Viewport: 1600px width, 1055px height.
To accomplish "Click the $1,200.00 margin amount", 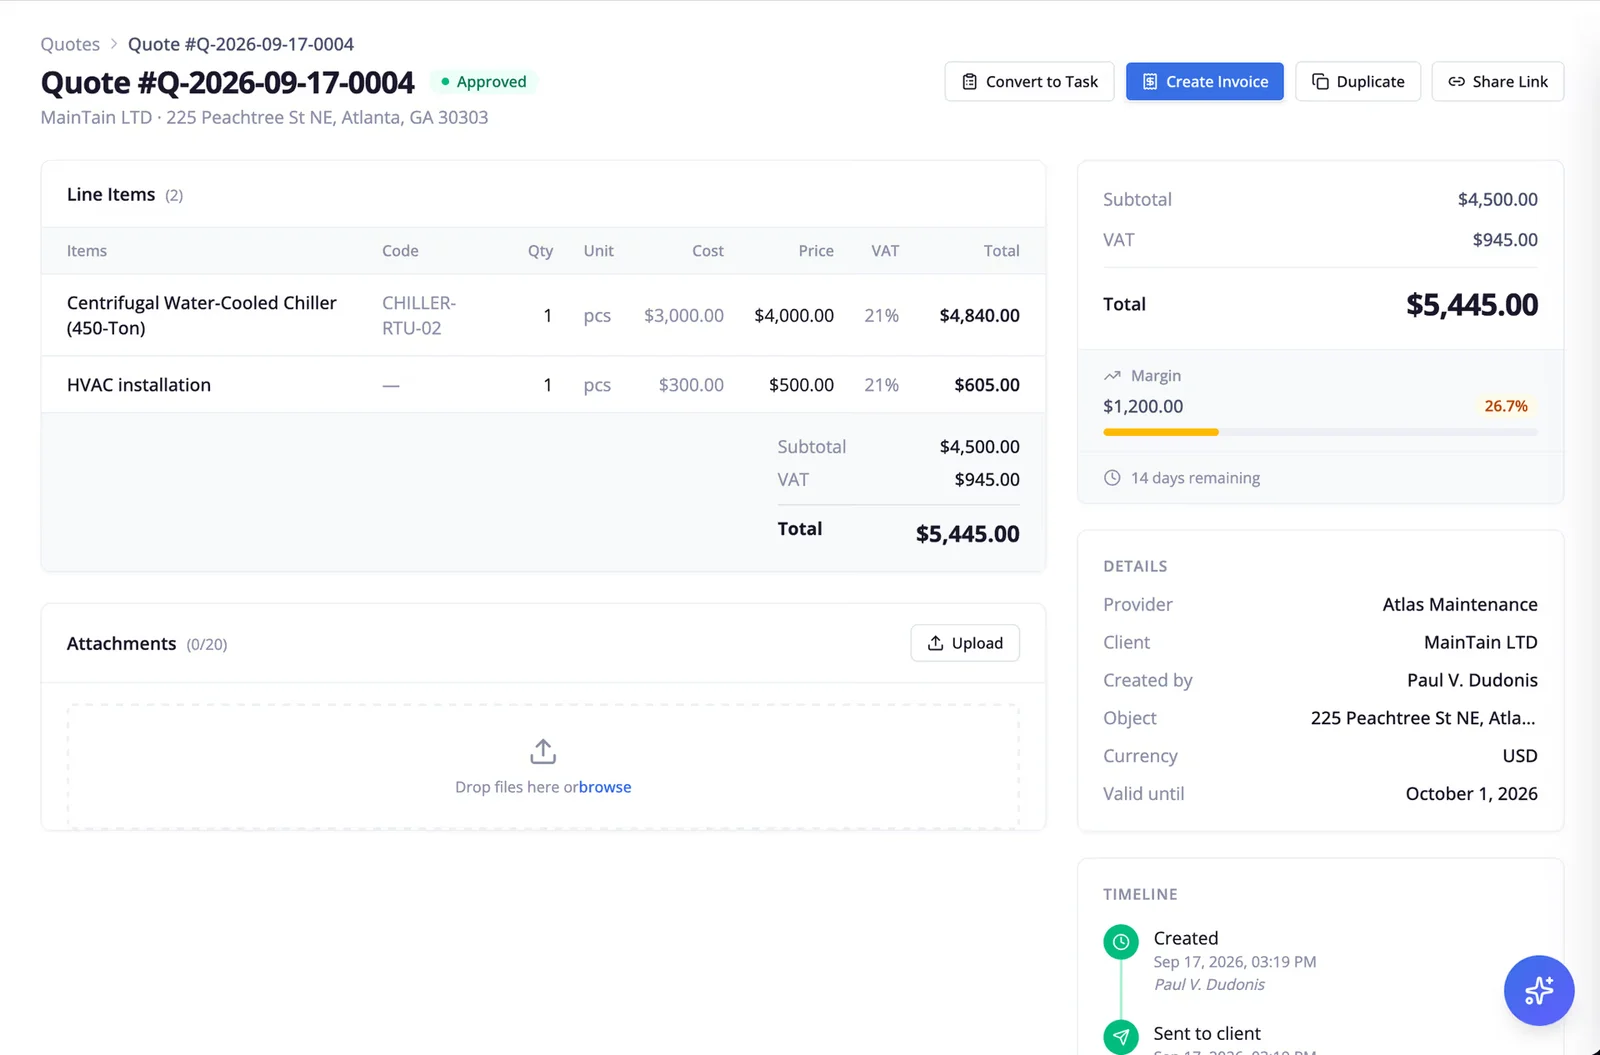I will (1143, 406).
